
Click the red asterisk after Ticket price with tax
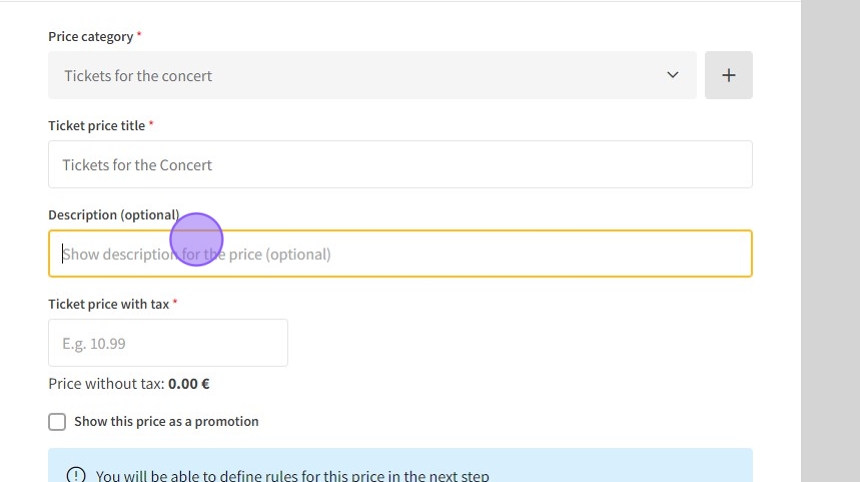point(175,303)
